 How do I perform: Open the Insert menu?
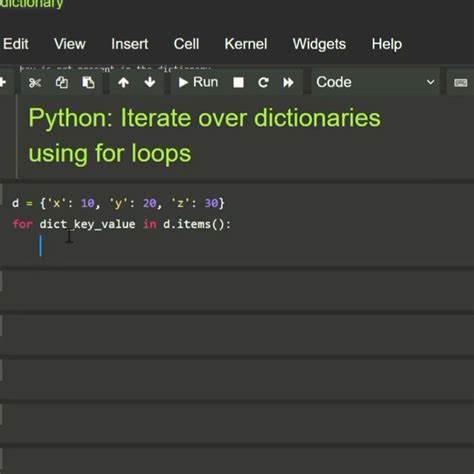point(130,44)
